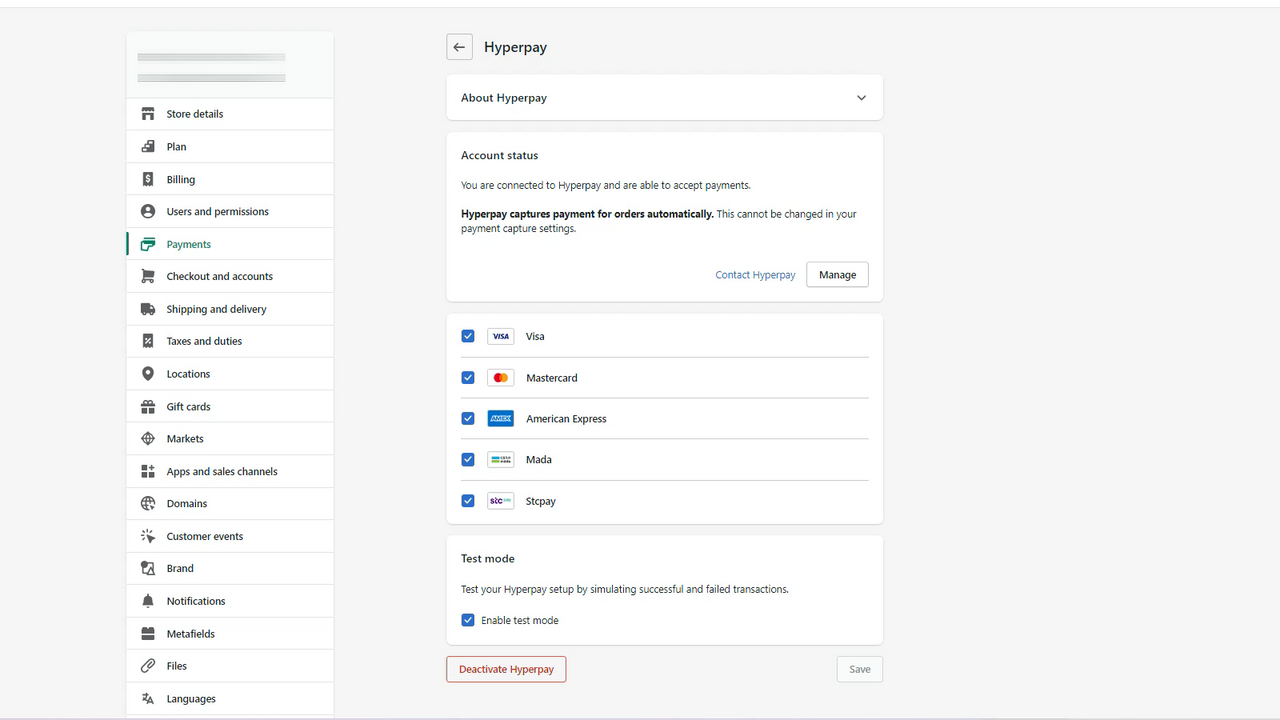
Task: Click the Users and permissions person icon
Action: tap(148, 211)
